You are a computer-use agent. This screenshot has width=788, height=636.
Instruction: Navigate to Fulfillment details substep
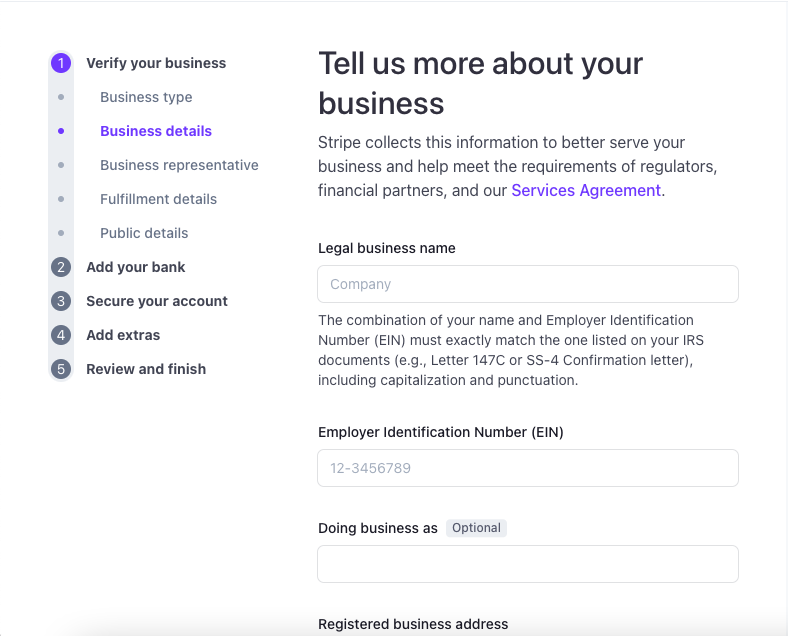(158, 199)
